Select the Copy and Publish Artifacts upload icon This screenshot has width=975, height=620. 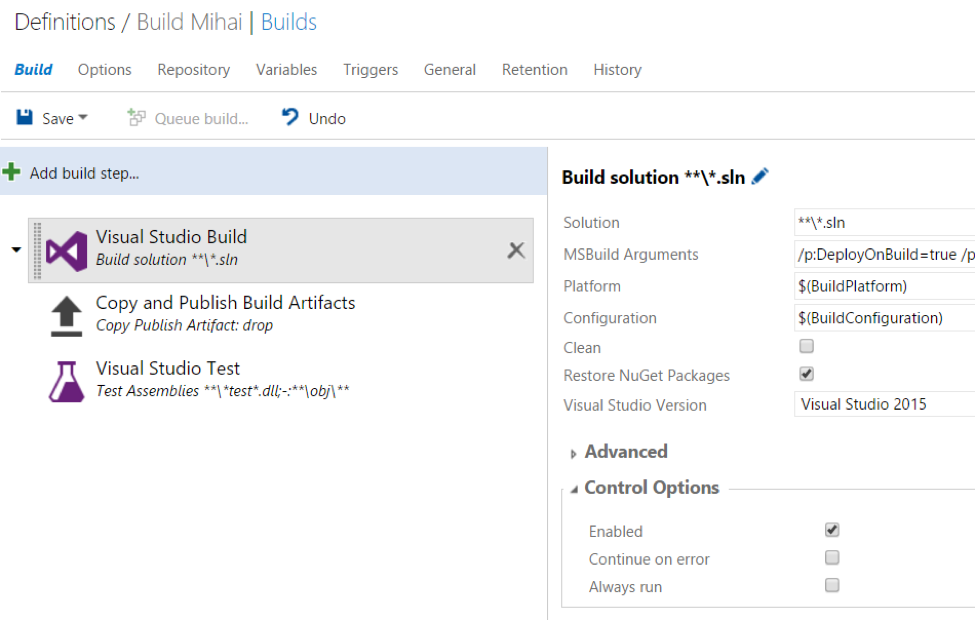(x=67, y=316)
